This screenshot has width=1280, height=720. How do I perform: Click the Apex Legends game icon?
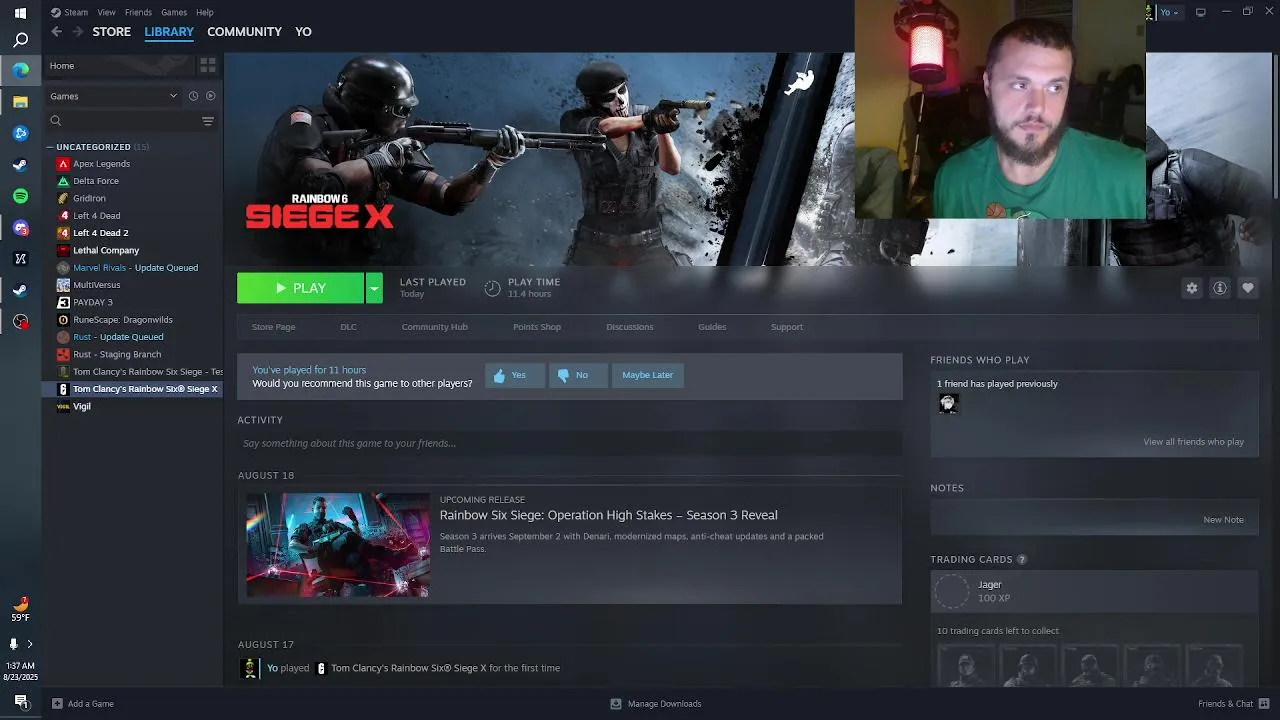click(x=63, y=164)
